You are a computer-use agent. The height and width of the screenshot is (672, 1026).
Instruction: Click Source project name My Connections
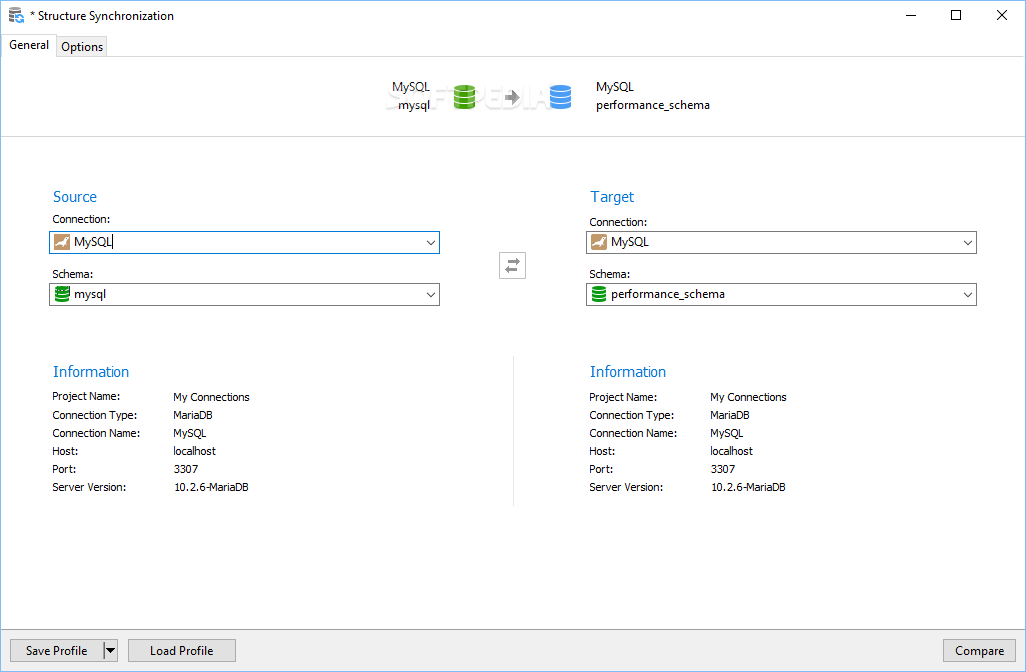(211, 397)
